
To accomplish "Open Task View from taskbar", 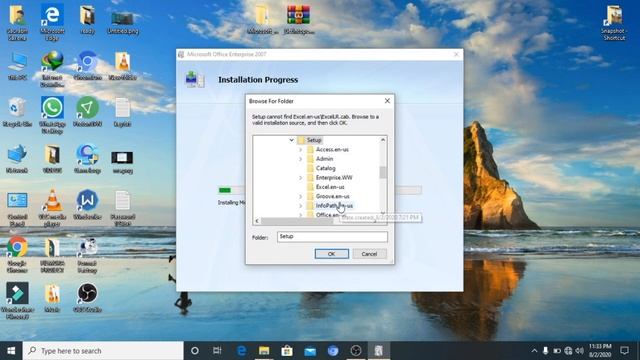I will click(x=217, y=351).
